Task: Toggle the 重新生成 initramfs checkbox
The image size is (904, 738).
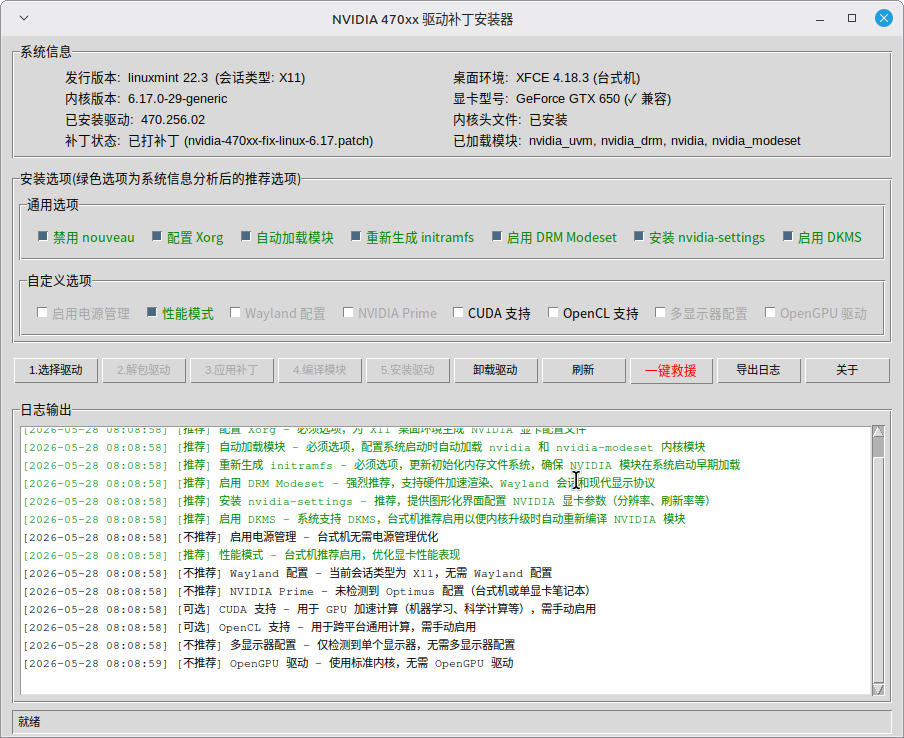Action: pyautogui.click(x=356, y=236)
